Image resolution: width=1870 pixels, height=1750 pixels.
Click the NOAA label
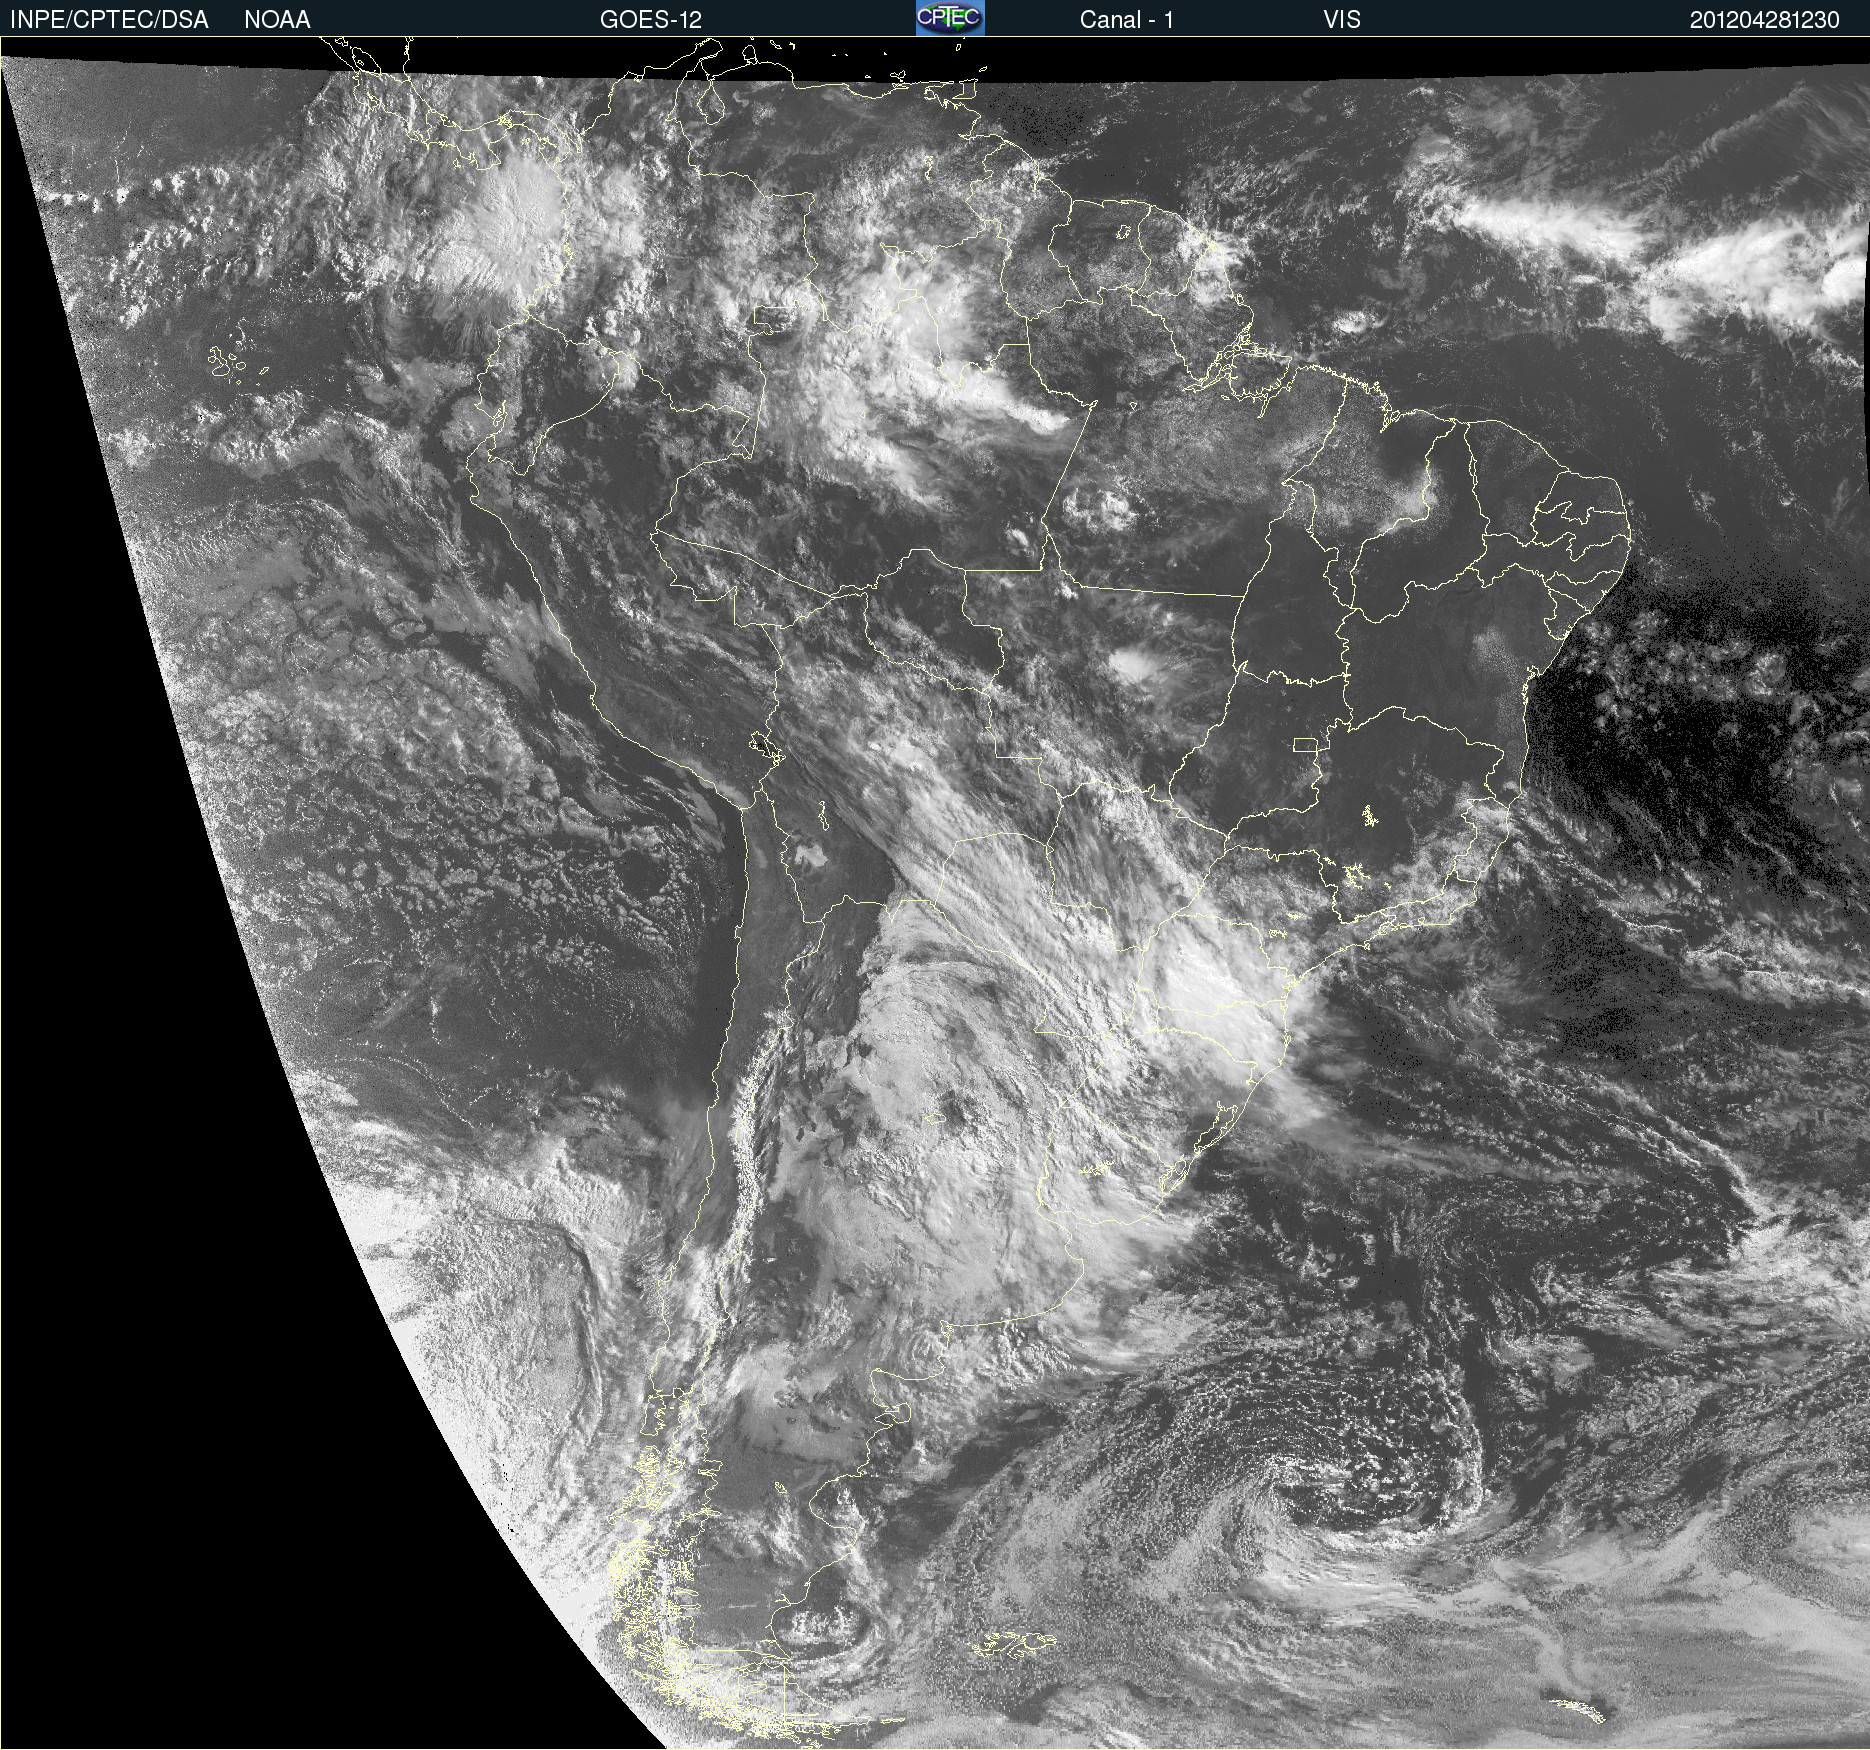[x=277, y=20]
